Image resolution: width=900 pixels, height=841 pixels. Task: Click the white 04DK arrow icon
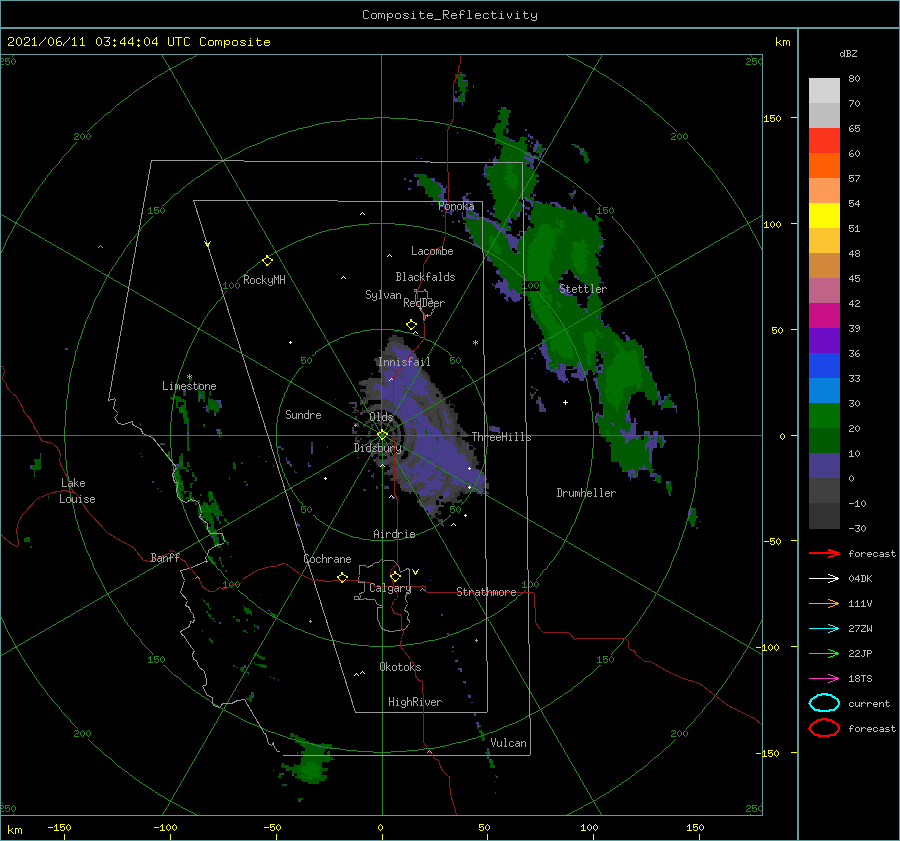pyautogui.click(x=824, y=578)
